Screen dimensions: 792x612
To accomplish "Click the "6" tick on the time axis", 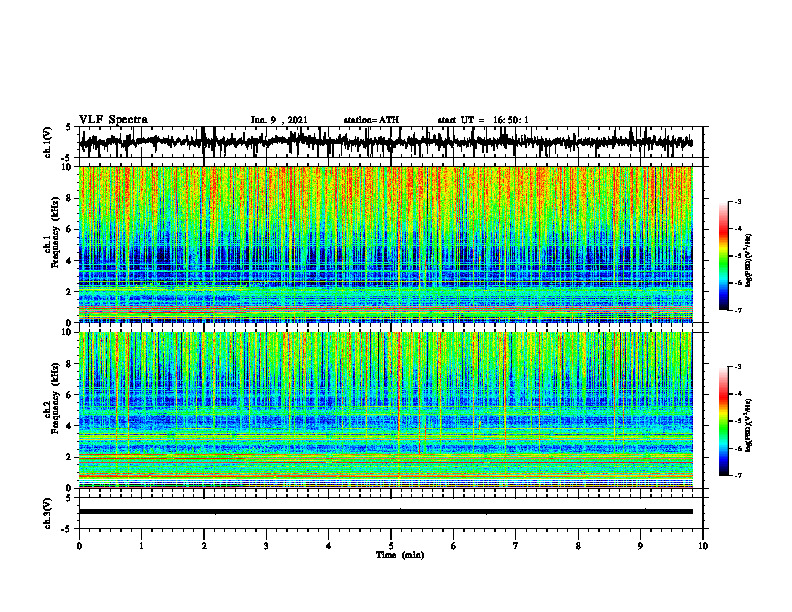I will click(454, 546).
